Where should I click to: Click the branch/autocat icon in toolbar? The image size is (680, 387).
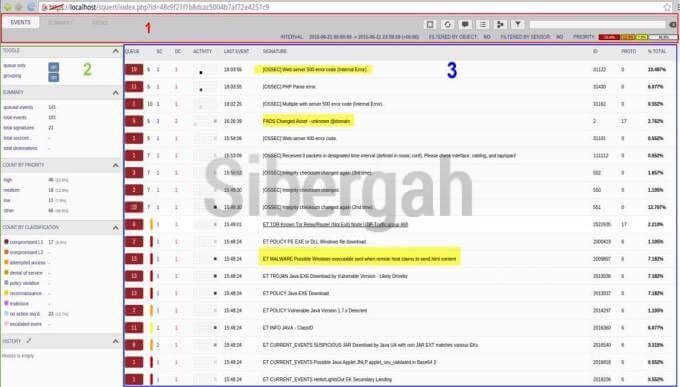click(500, 24)
